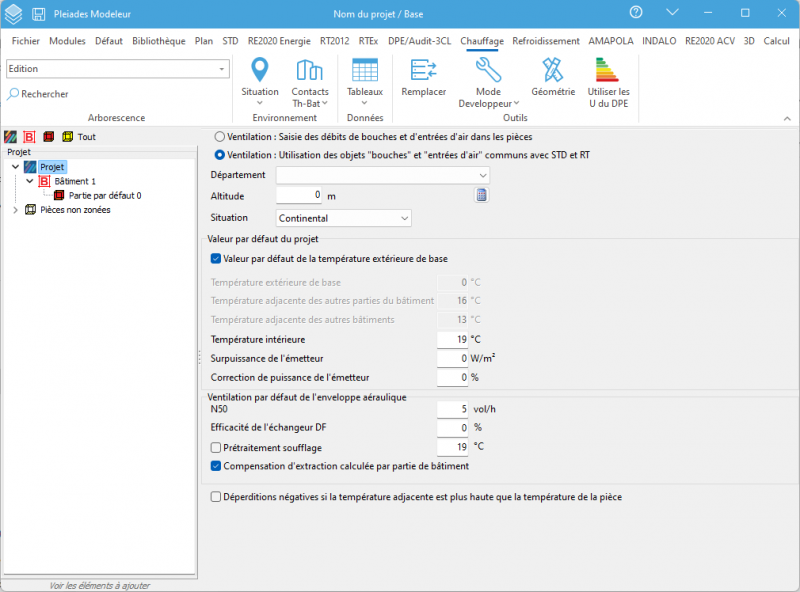Open the Géométrie ruler-pencil icon
The image size is (800, 592).
553,70
